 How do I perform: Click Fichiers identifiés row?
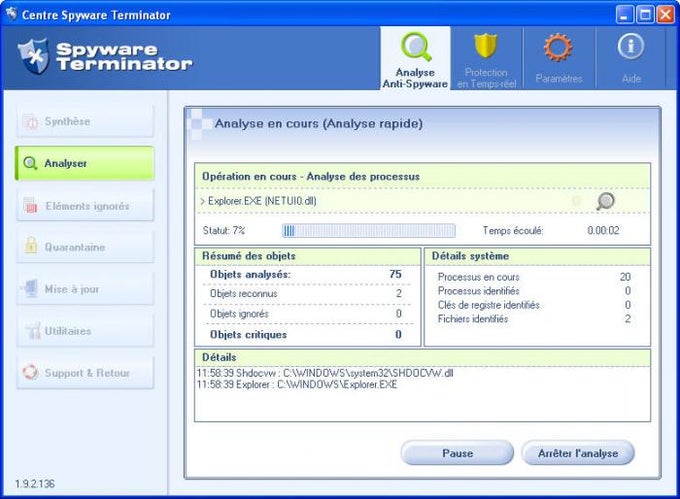(x=534, y=319)
